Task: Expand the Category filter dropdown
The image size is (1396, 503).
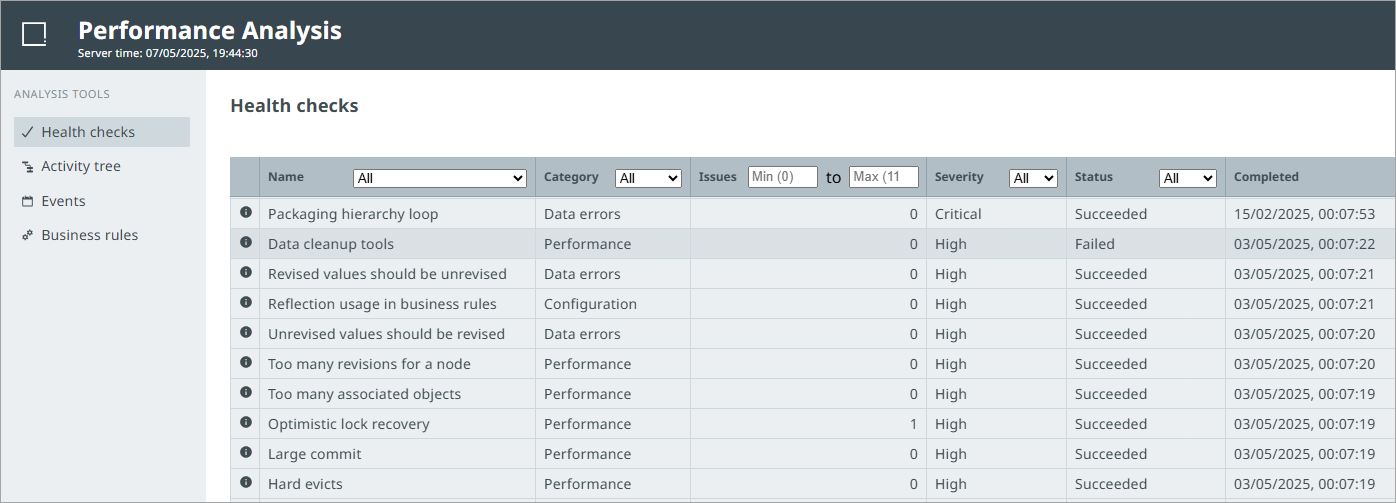Action: [x=648, y=178]
